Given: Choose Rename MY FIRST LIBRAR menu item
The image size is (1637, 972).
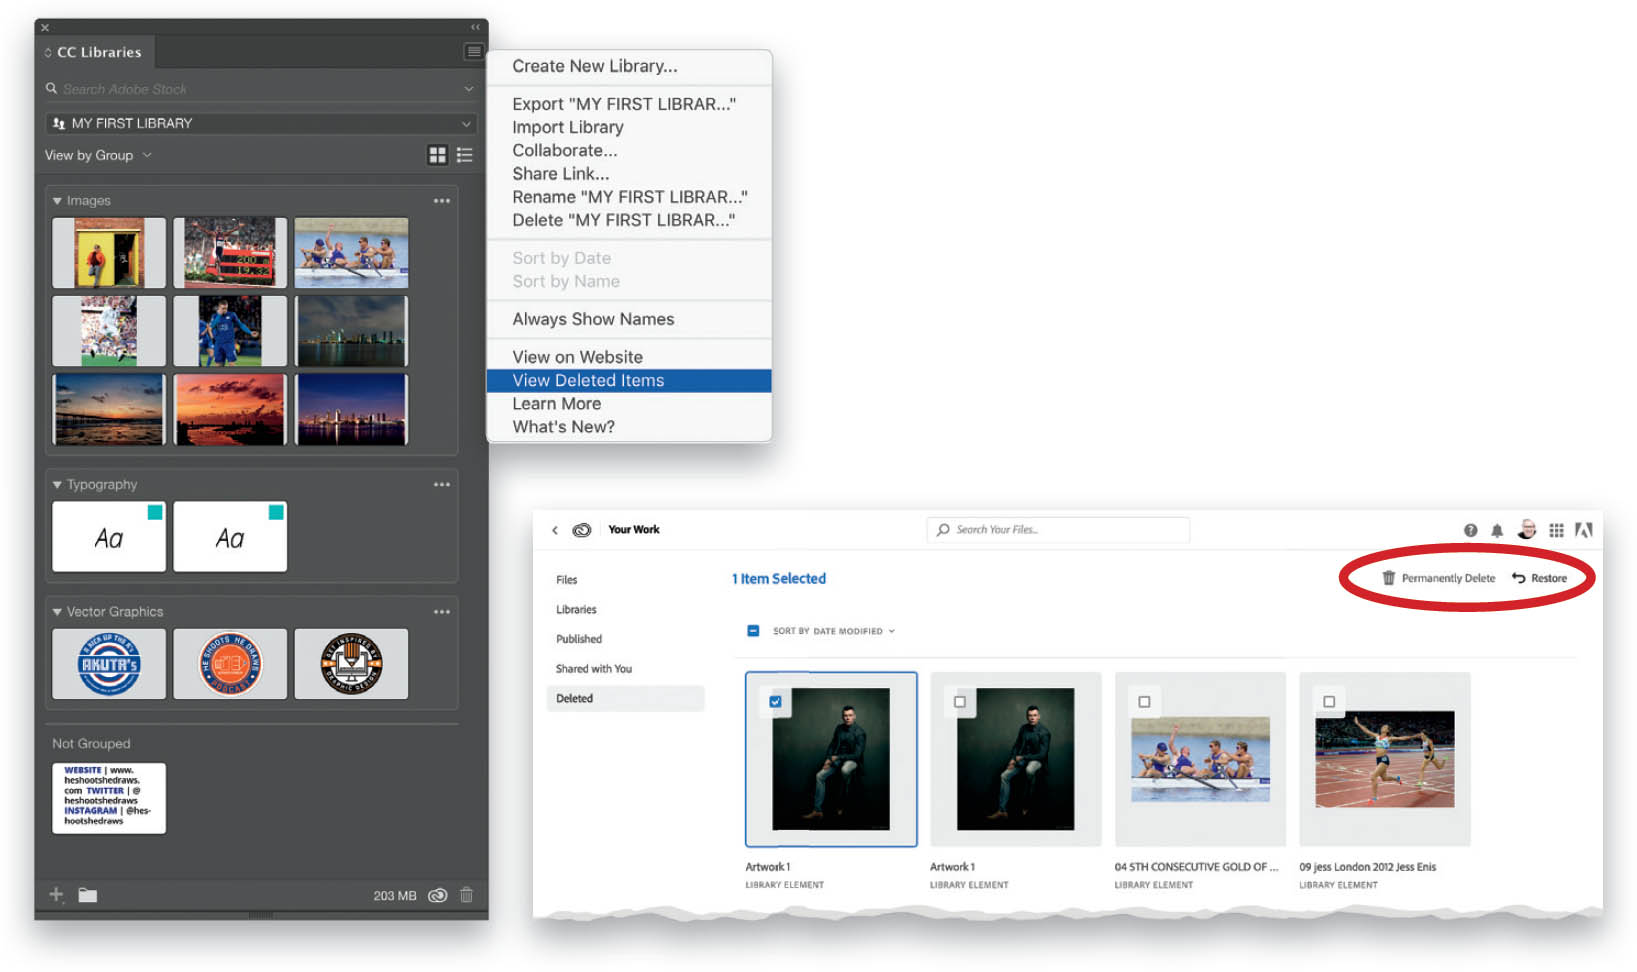Looking at the screenshot, I should pyautogui.click(x=629, y=197).
